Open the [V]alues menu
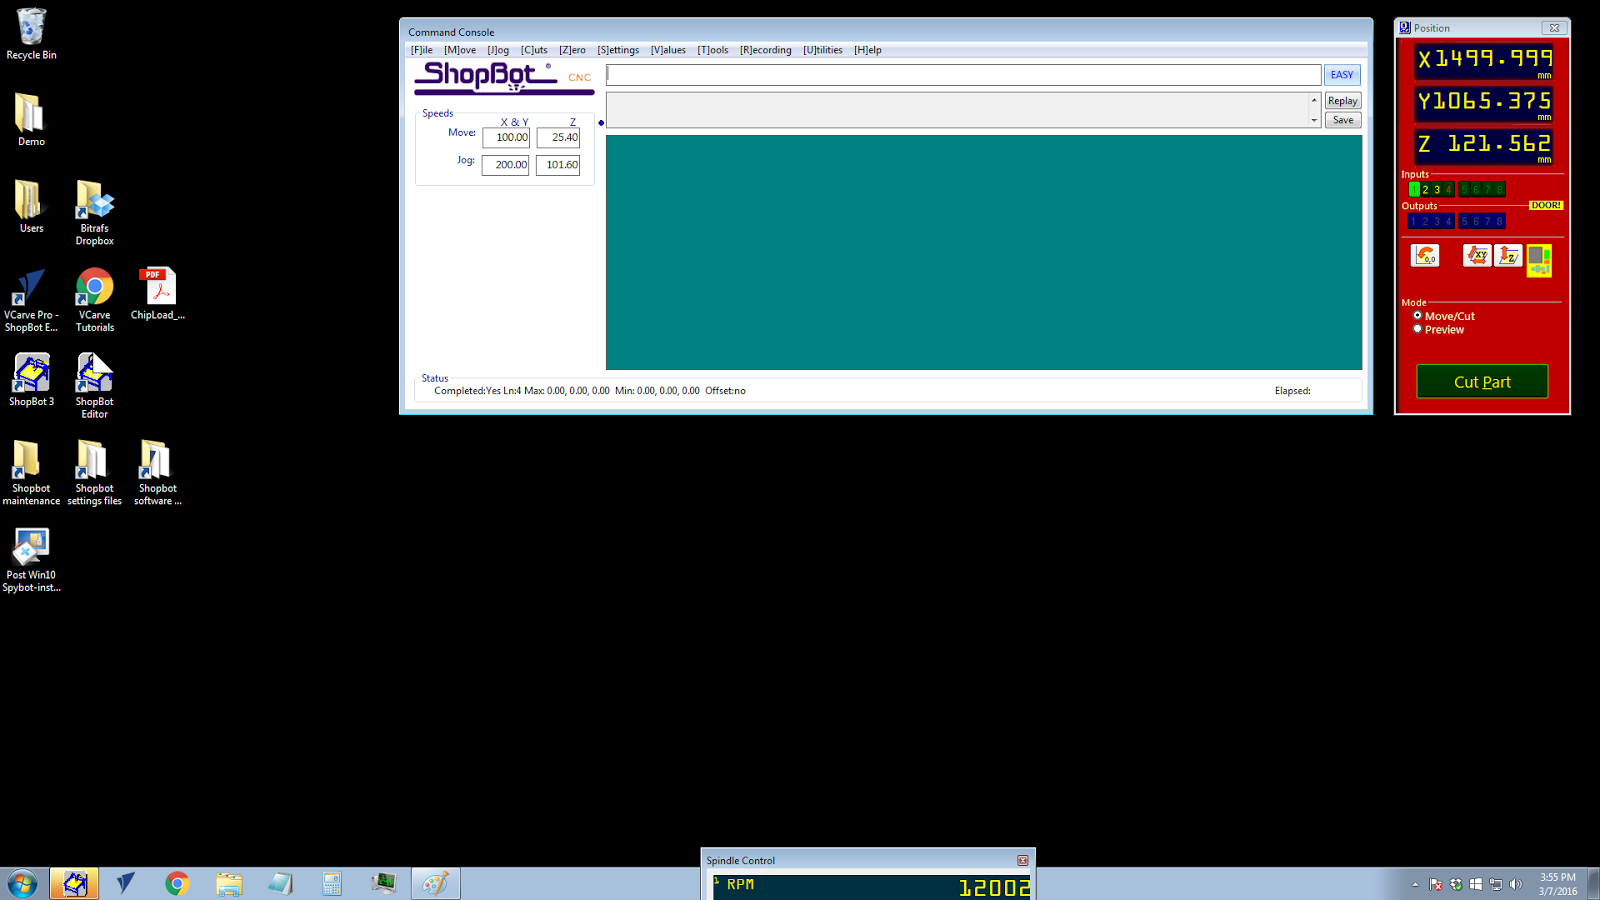 click(x=668, y=50)
